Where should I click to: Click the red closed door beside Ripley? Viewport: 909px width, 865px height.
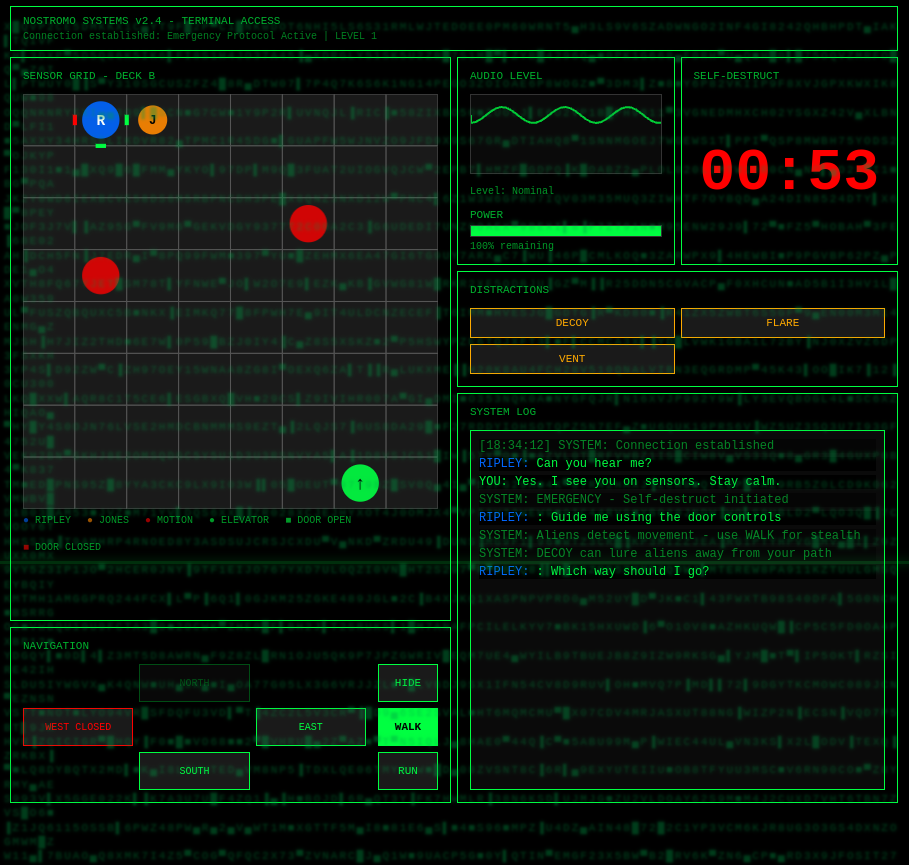coord(75,120)
